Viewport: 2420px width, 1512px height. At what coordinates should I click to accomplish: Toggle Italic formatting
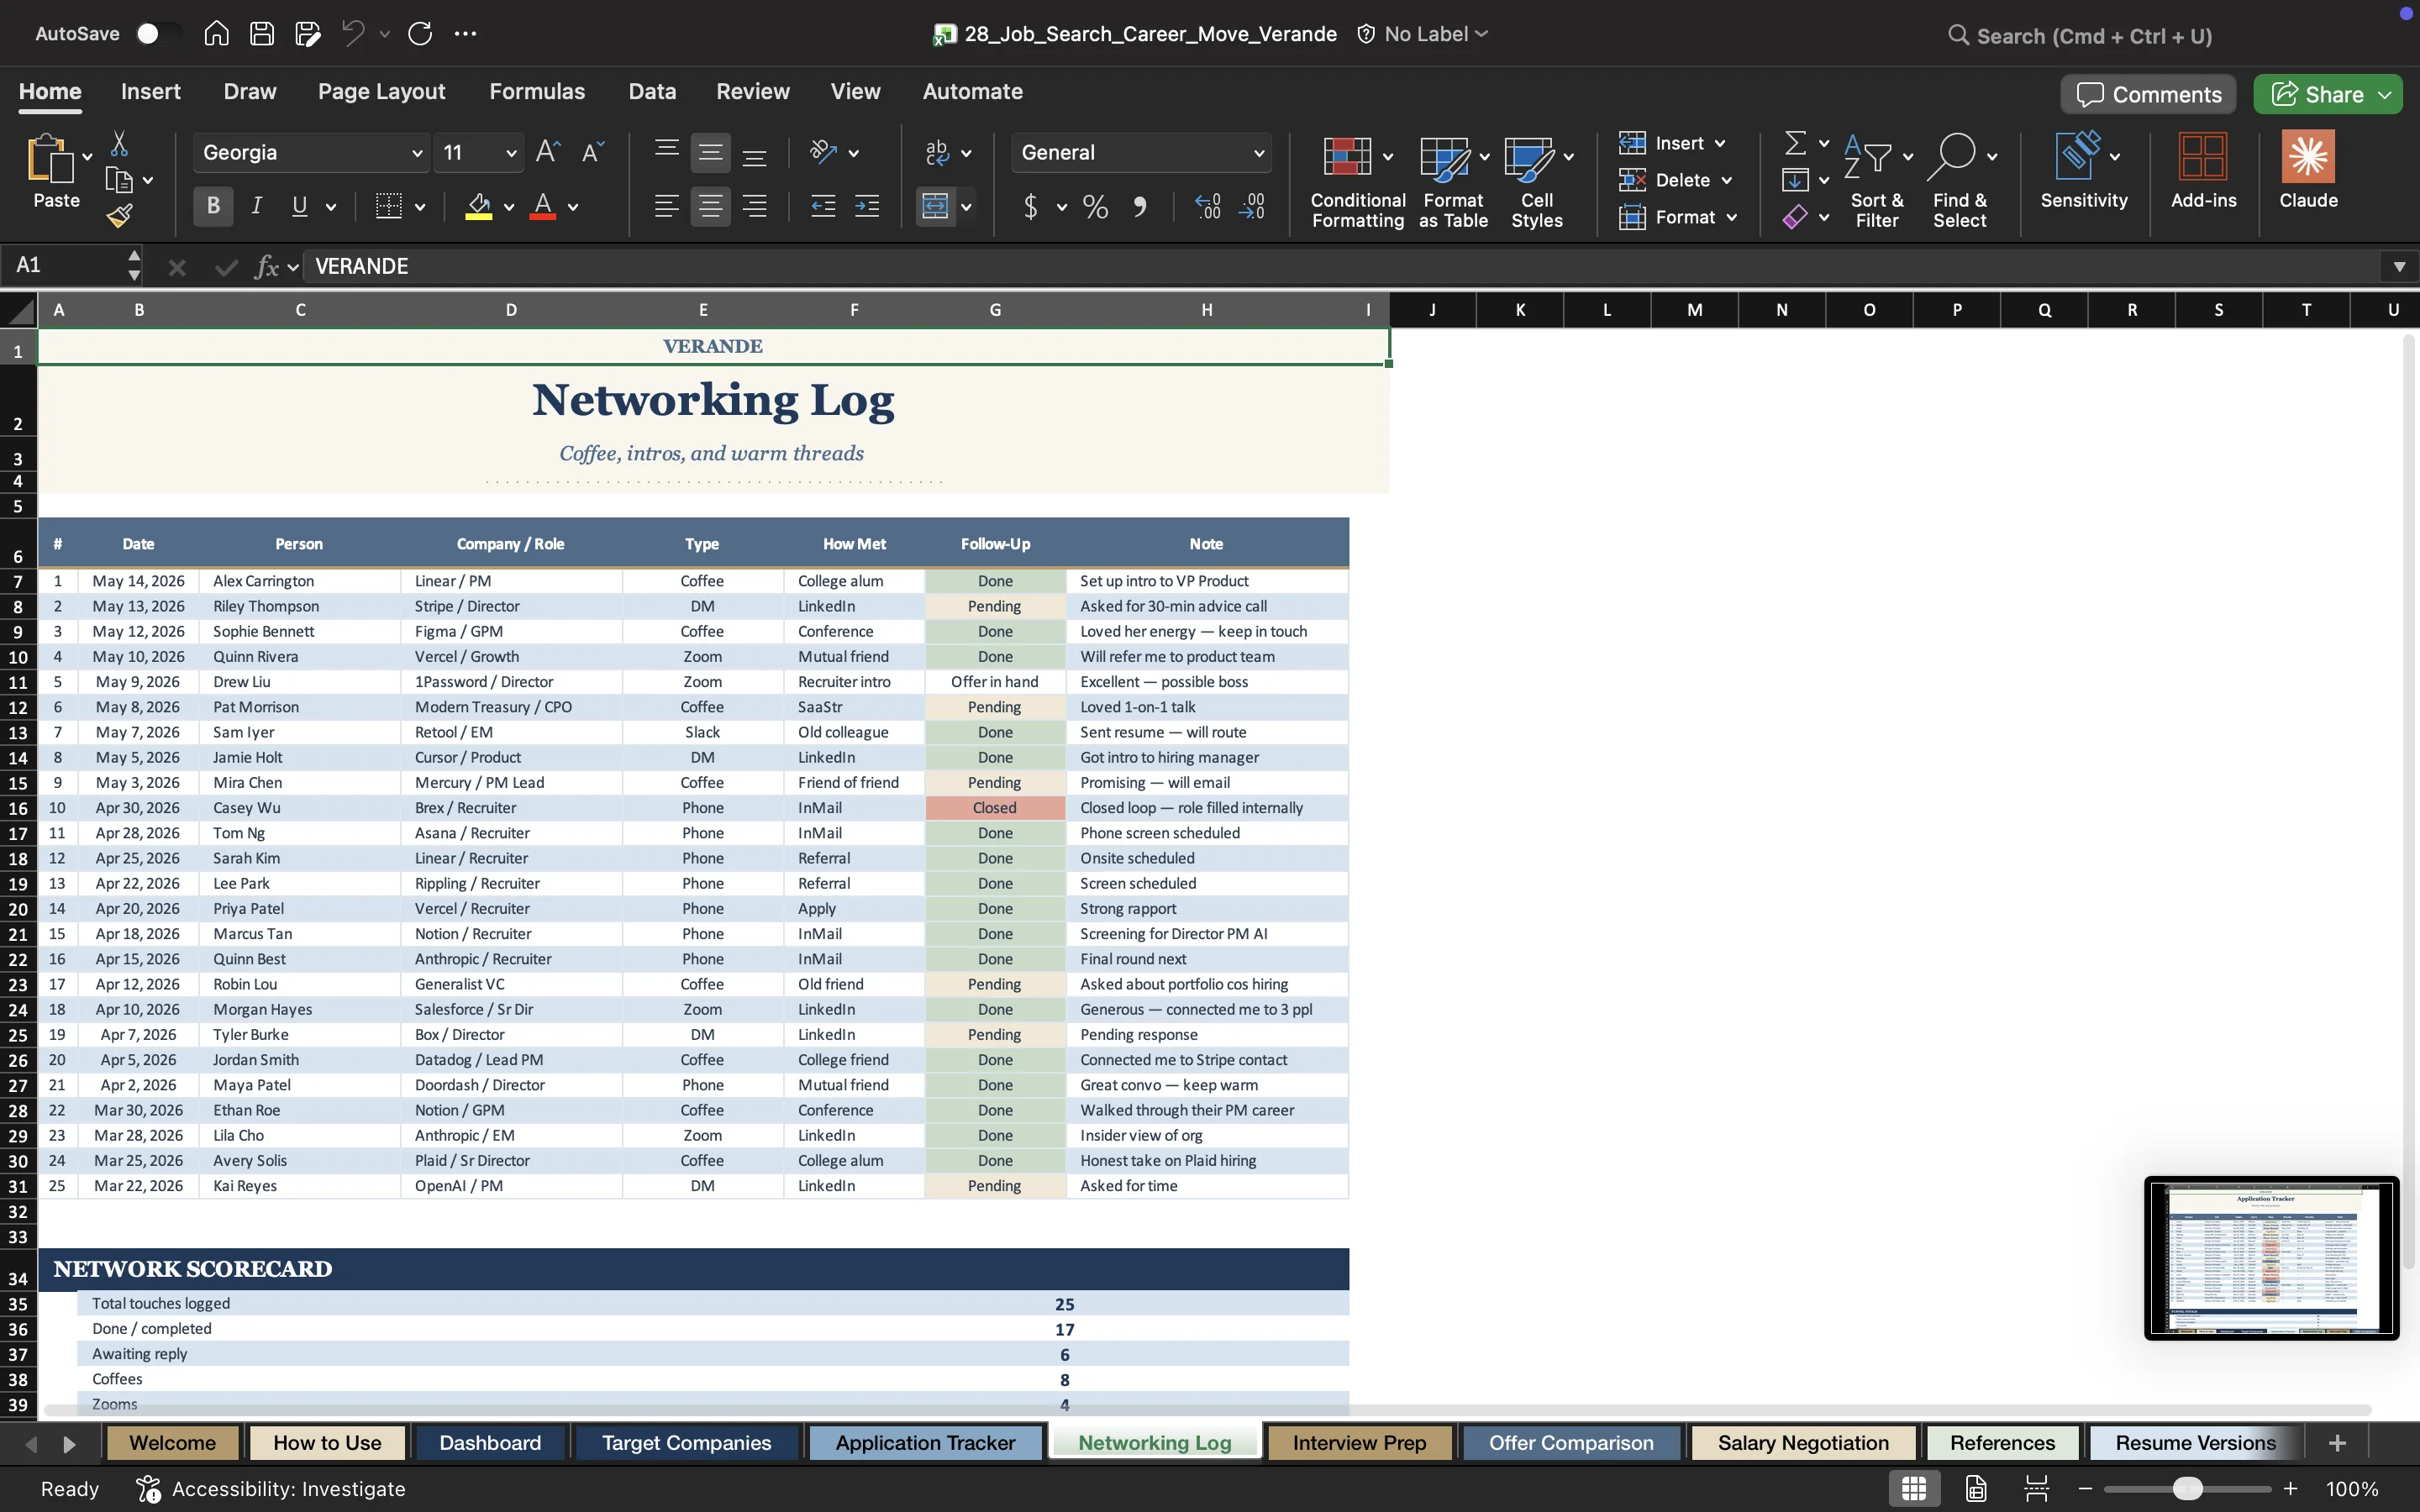coord(257,207)
